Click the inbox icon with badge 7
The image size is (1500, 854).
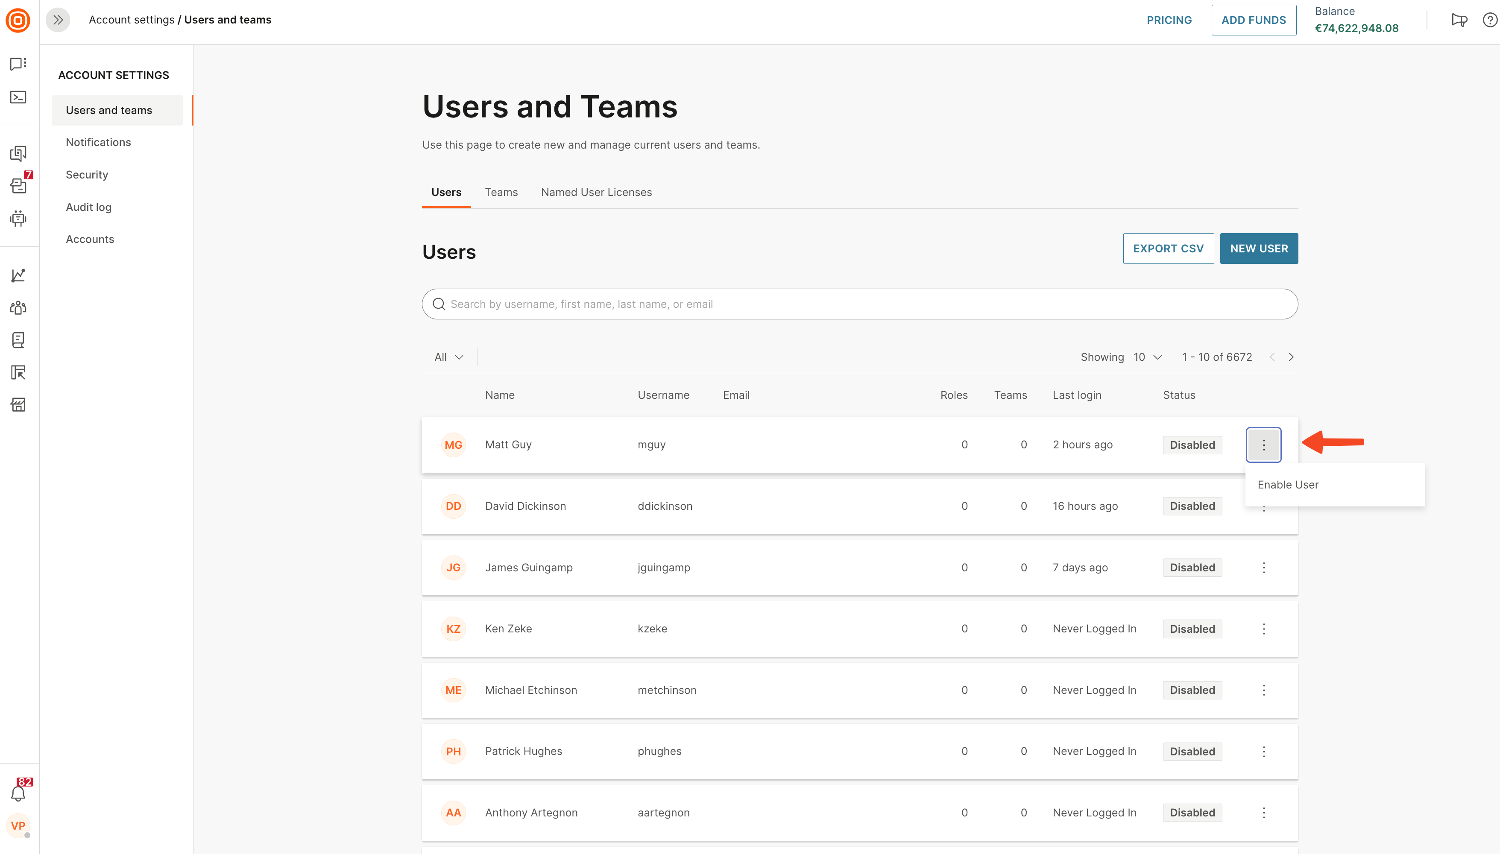[x=18, y=186]
